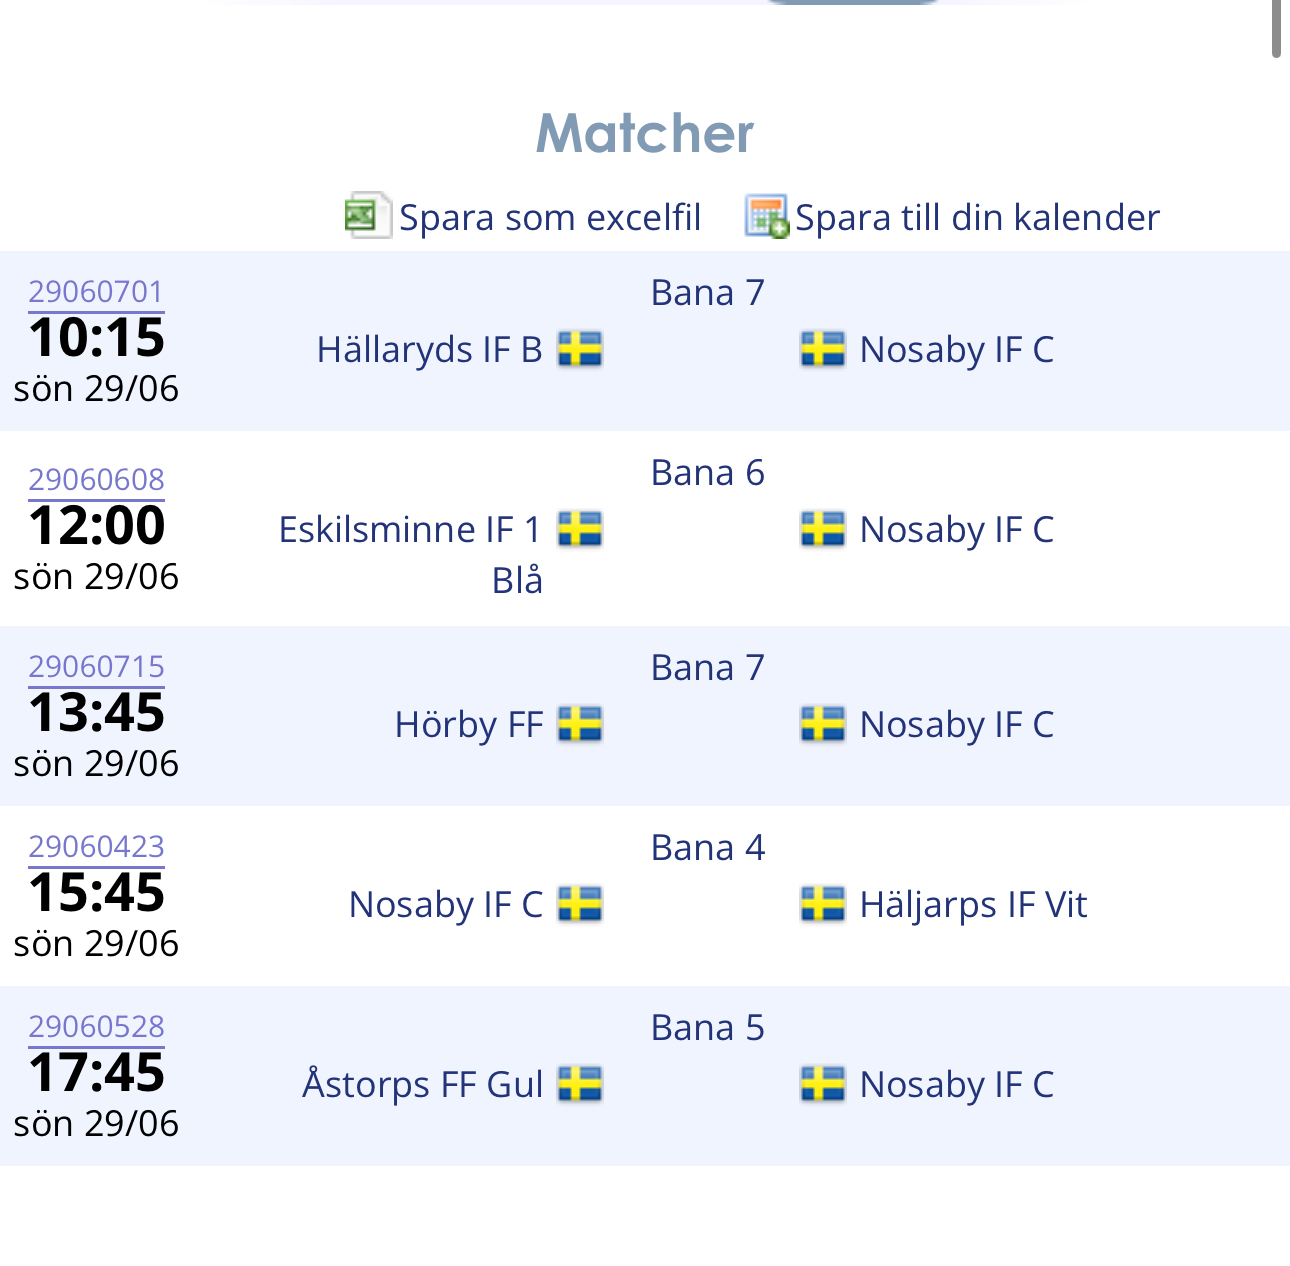The width and height of the screenshot is (1290, 1266).
Task: Click flag beside Nosaby IF C at 10:15
Action: pyautogui.click(x=823, y=349)
